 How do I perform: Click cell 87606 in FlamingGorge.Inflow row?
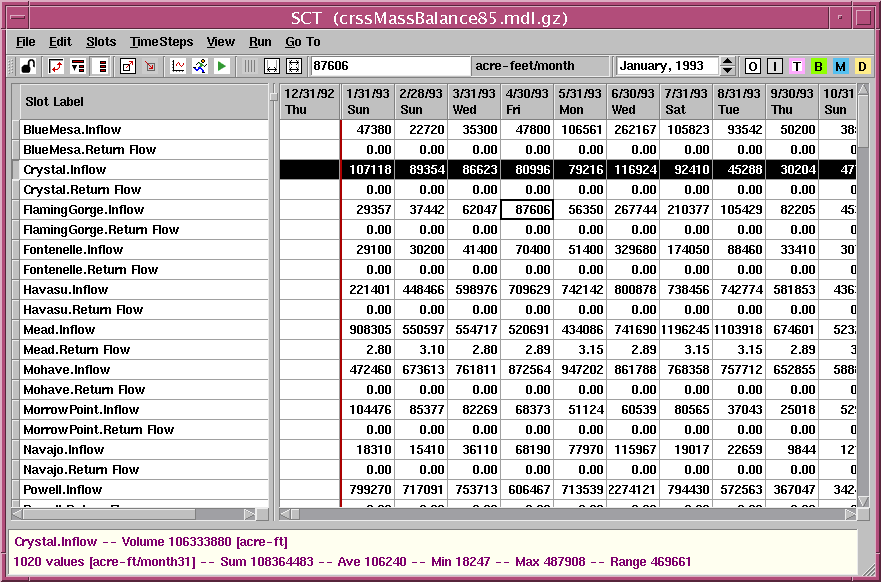tap(527, 210)
